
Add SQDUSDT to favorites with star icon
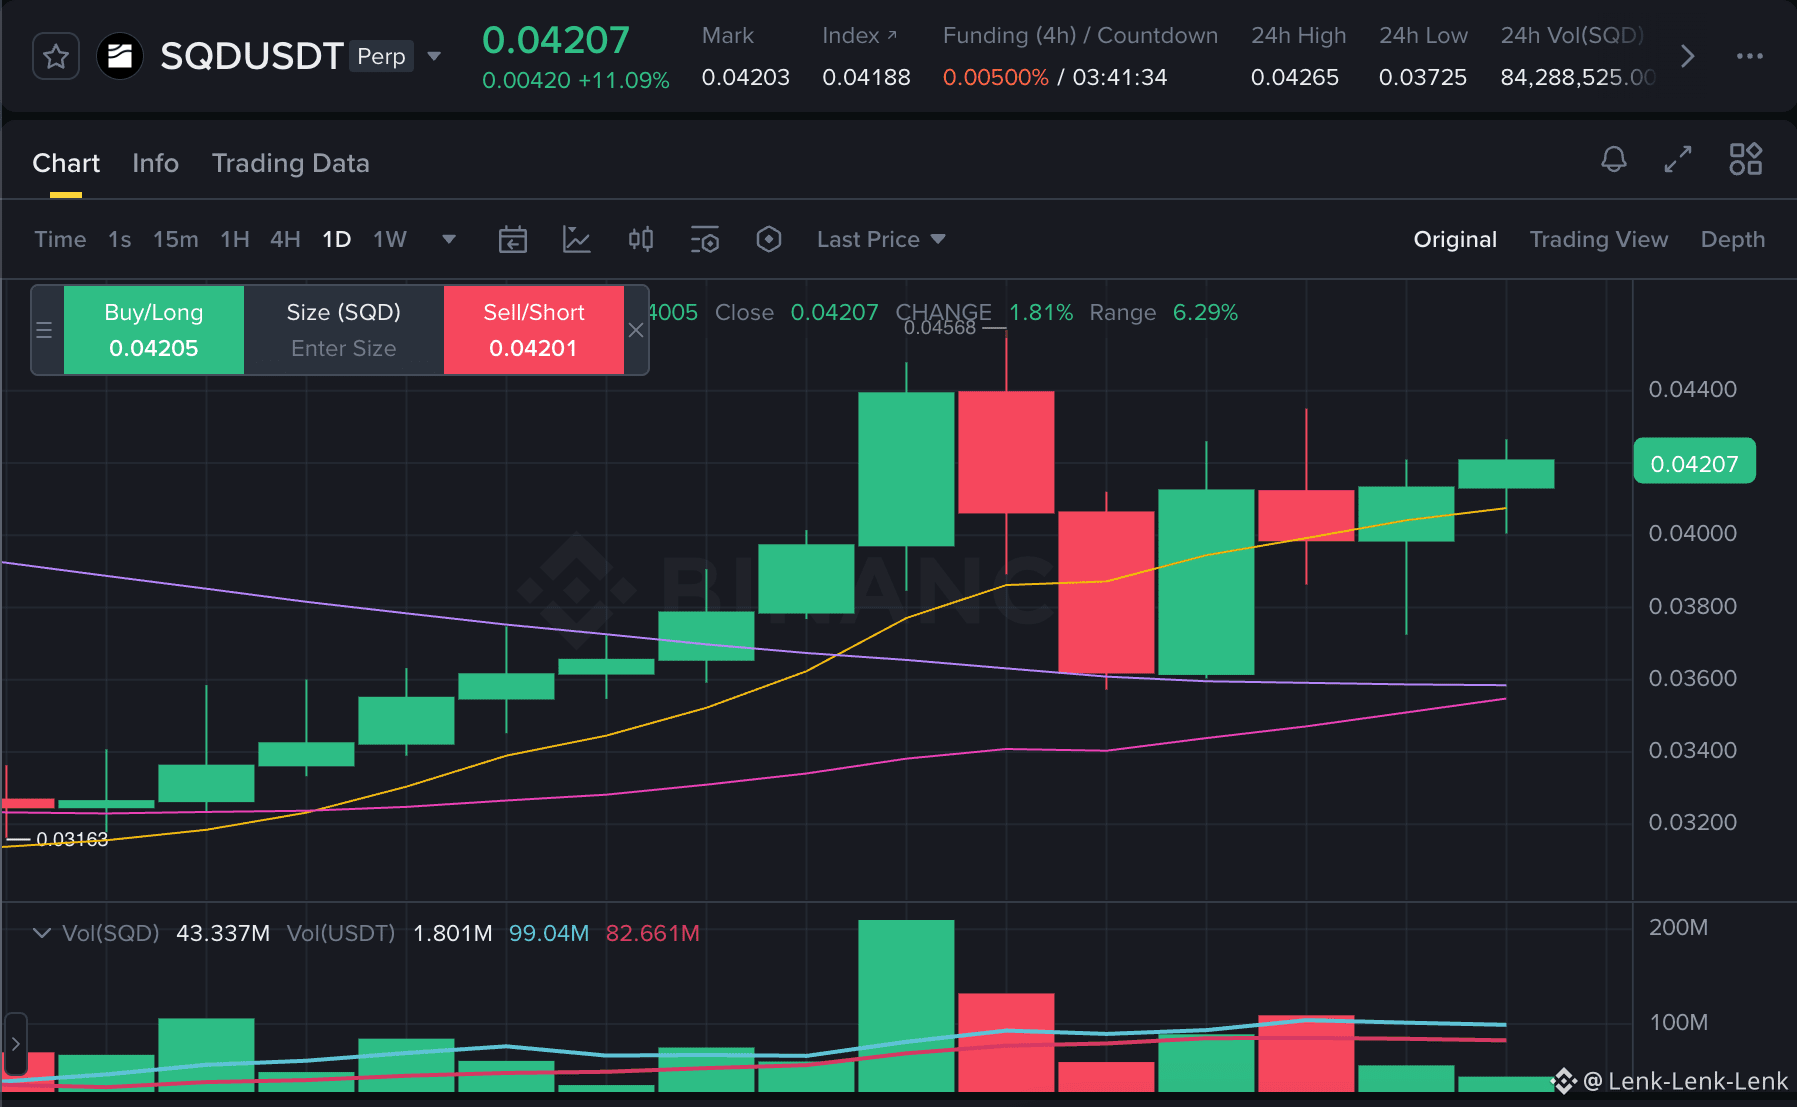click(56, 56)
